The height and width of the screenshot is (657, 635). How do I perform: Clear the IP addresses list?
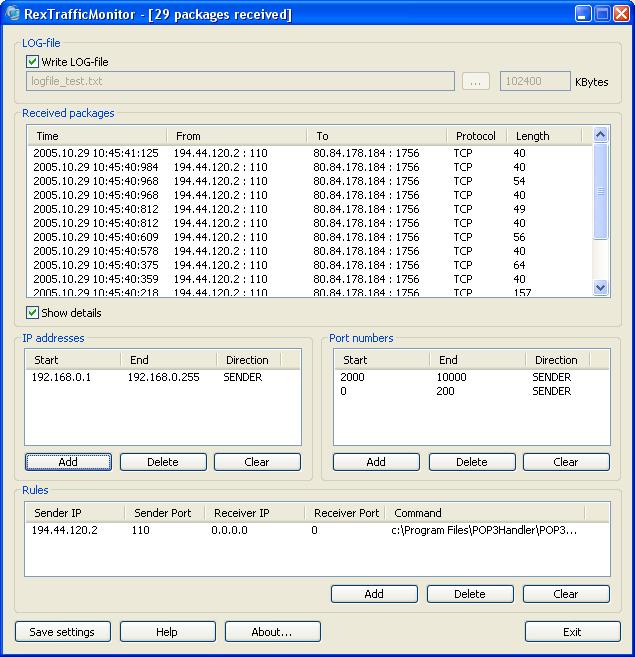point(257,462)
